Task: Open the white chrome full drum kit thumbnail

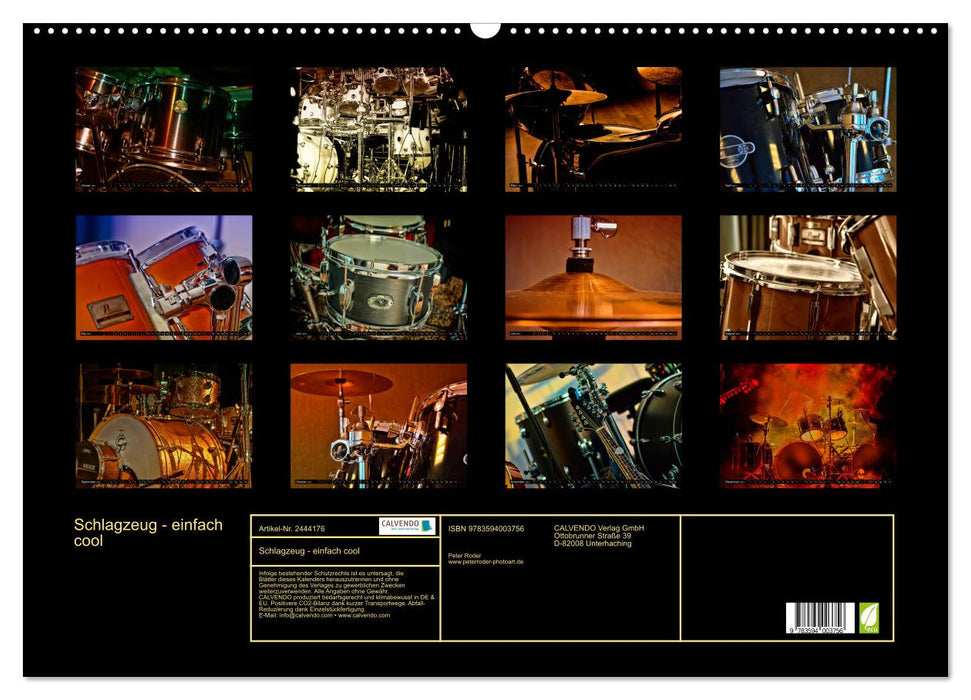Action: pyautogui.click(x=378, y=129)
